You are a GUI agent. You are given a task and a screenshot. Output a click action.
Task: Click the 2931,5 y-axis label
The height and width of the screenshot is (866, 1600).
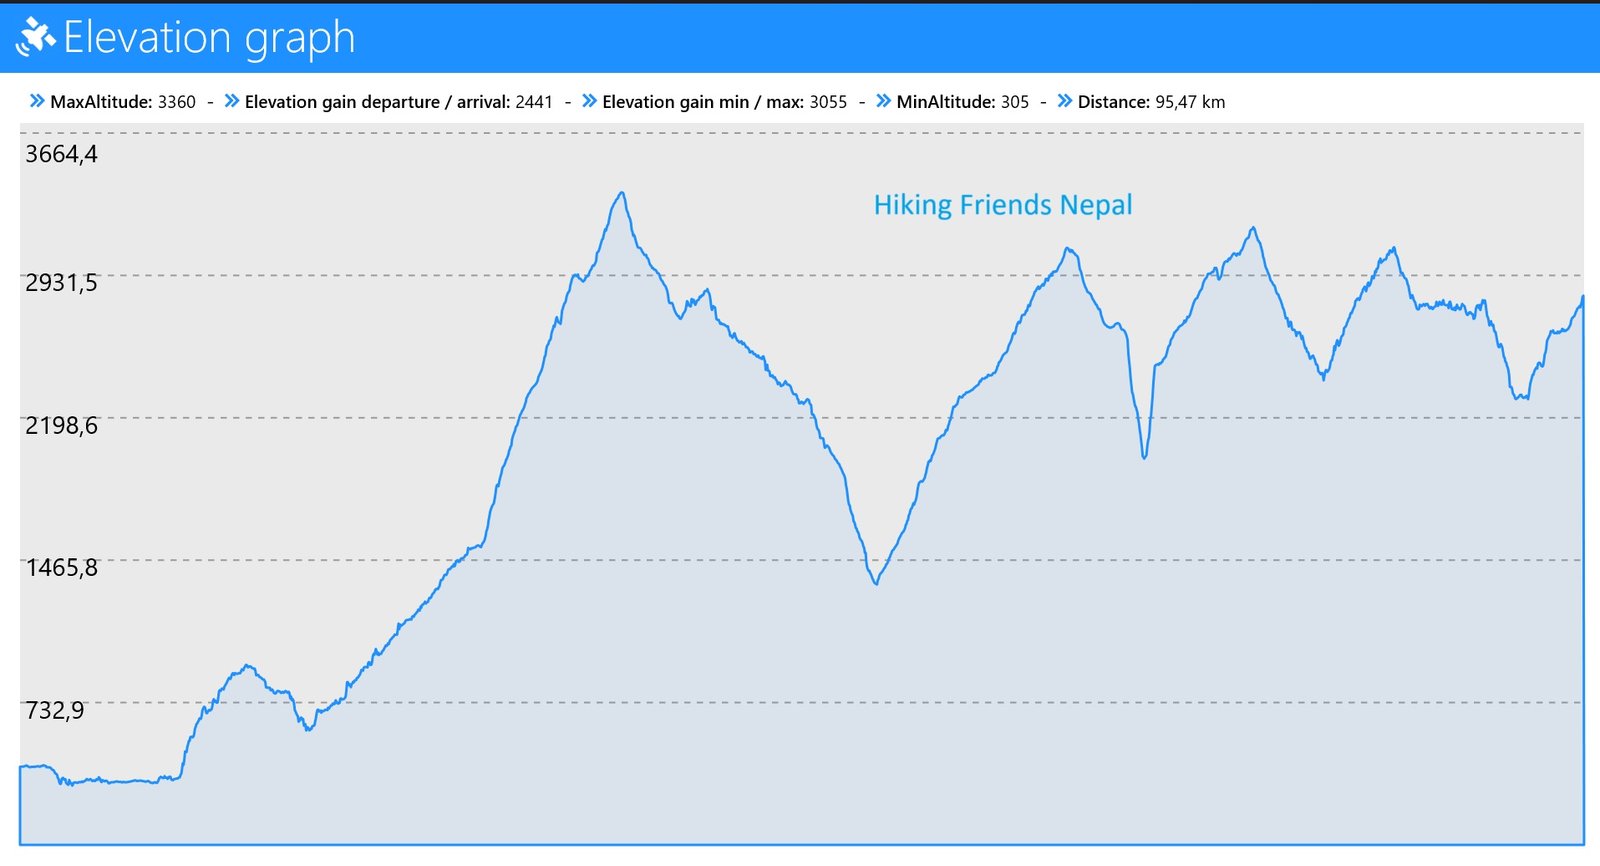pos(61,283)
